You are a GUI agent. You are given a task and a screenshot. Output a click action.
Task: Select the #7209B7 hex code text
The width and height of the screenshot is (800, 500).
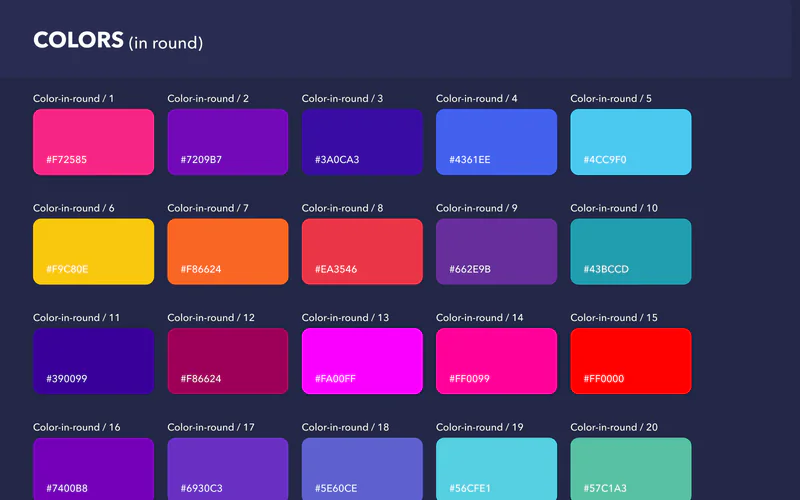pyautogui.click(x=202, y=160)
